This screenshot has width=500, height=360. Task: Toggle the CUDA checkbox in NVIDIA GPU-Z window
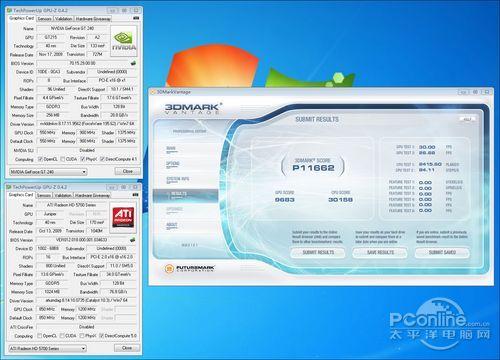pyautogui.click(x=63, y=159)
